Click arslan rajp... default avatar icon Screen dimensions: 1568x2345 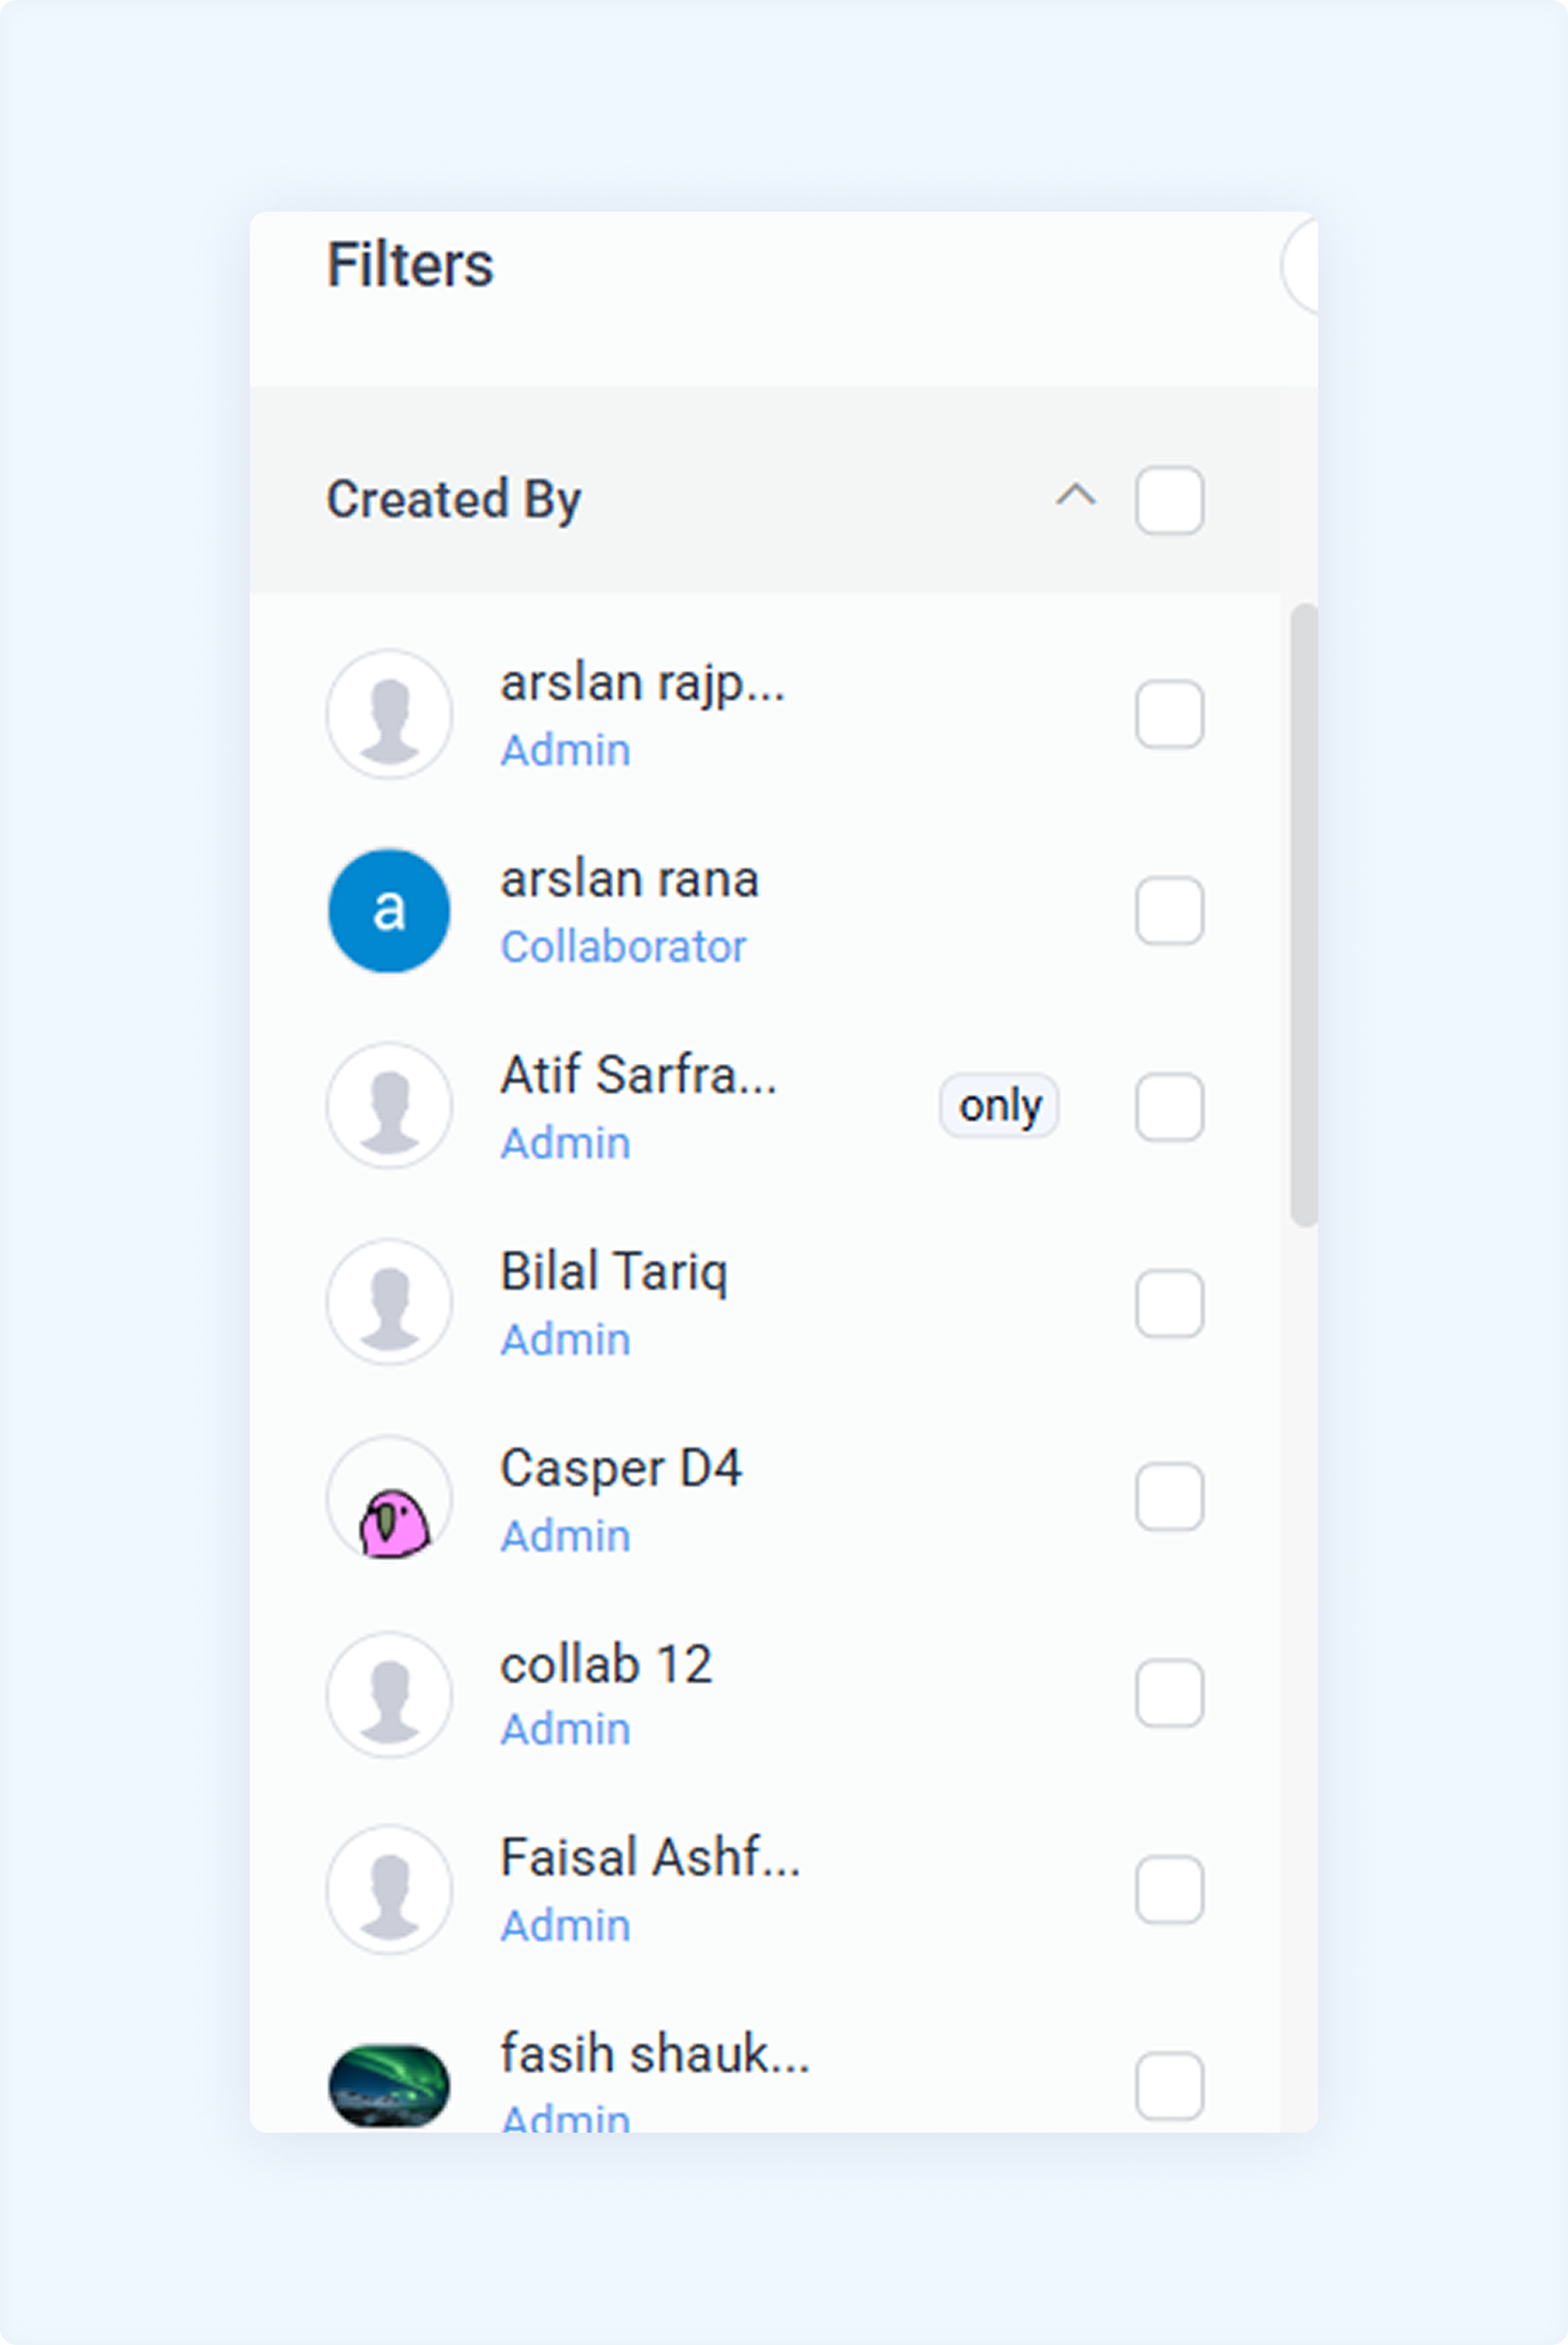pyautogui.click(x=389, y=714)
